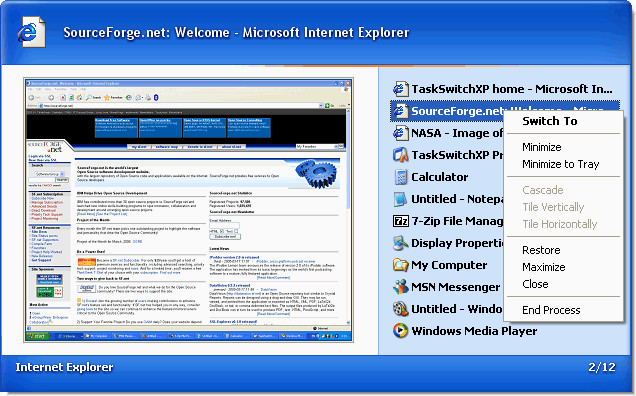The height and width of the screenshot is (396, 636).
Task: Click the large Internet Explorer page icon in header
Action: (31, 32)
